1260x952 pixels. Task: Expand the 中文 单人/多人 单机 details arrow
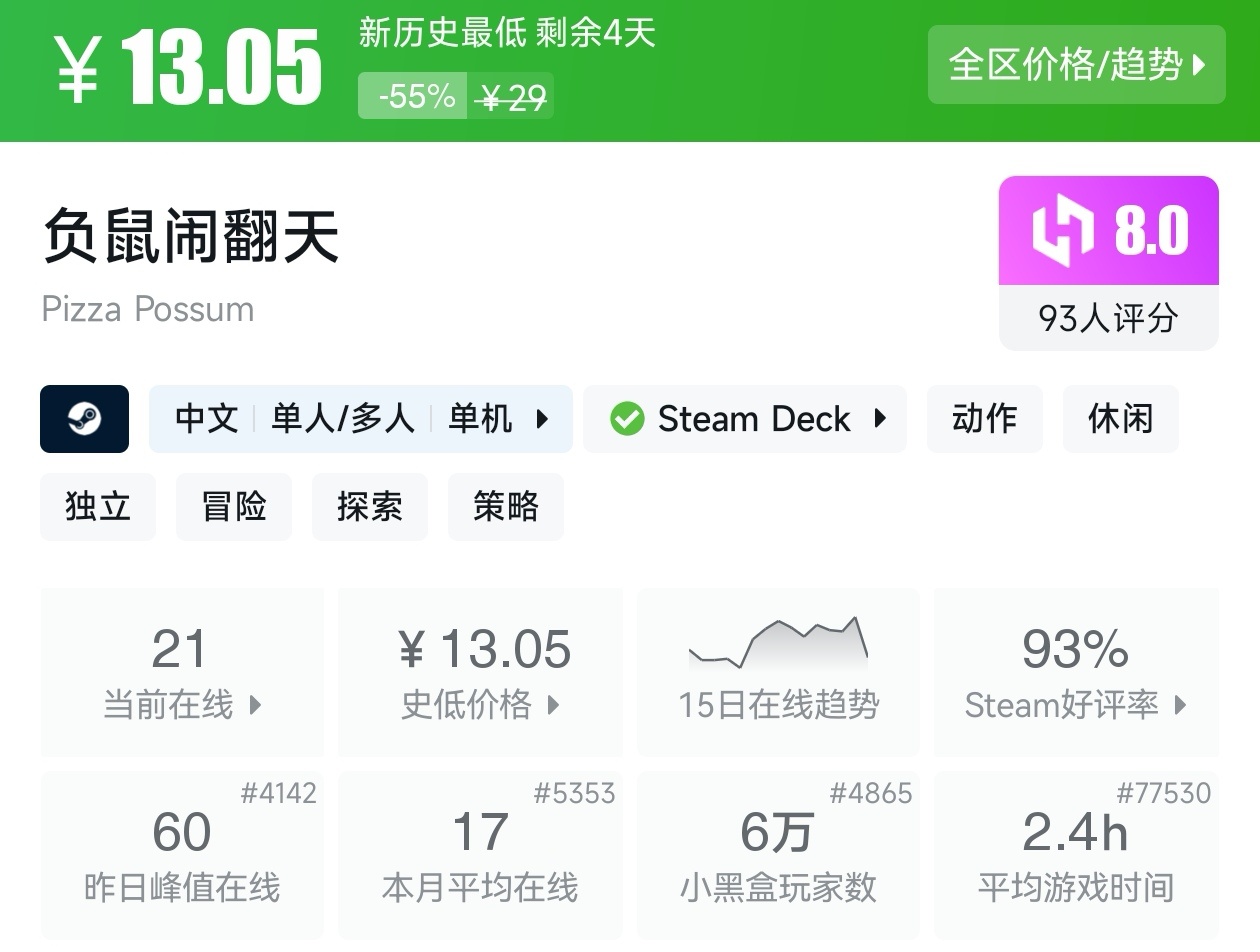click(x=542, y=419)
